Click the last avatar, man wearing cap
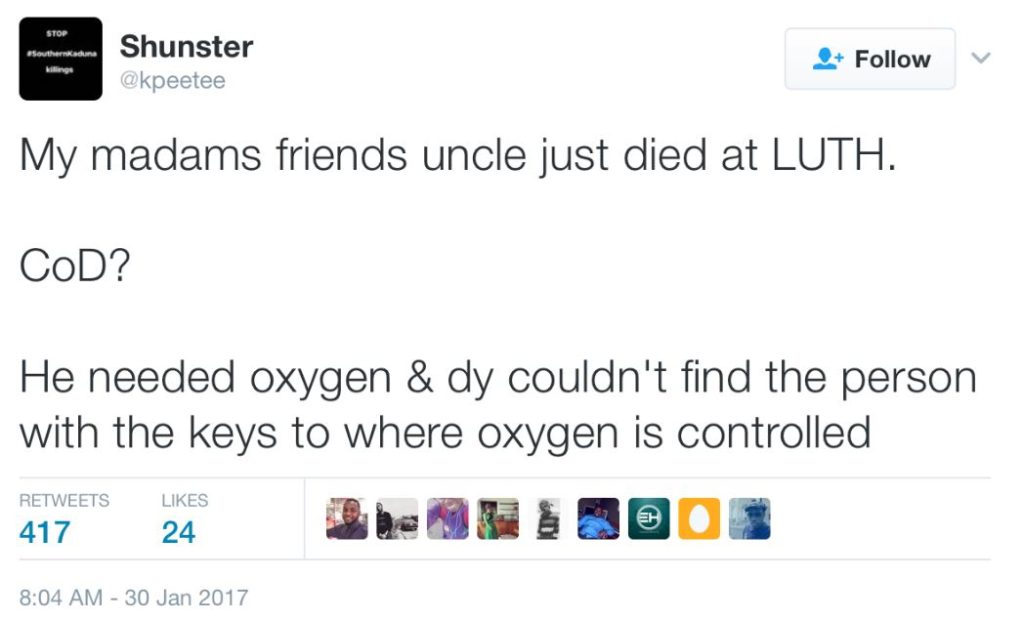Image resolution: width=1024 pixels, height=620 pixels. pos(750,519)
